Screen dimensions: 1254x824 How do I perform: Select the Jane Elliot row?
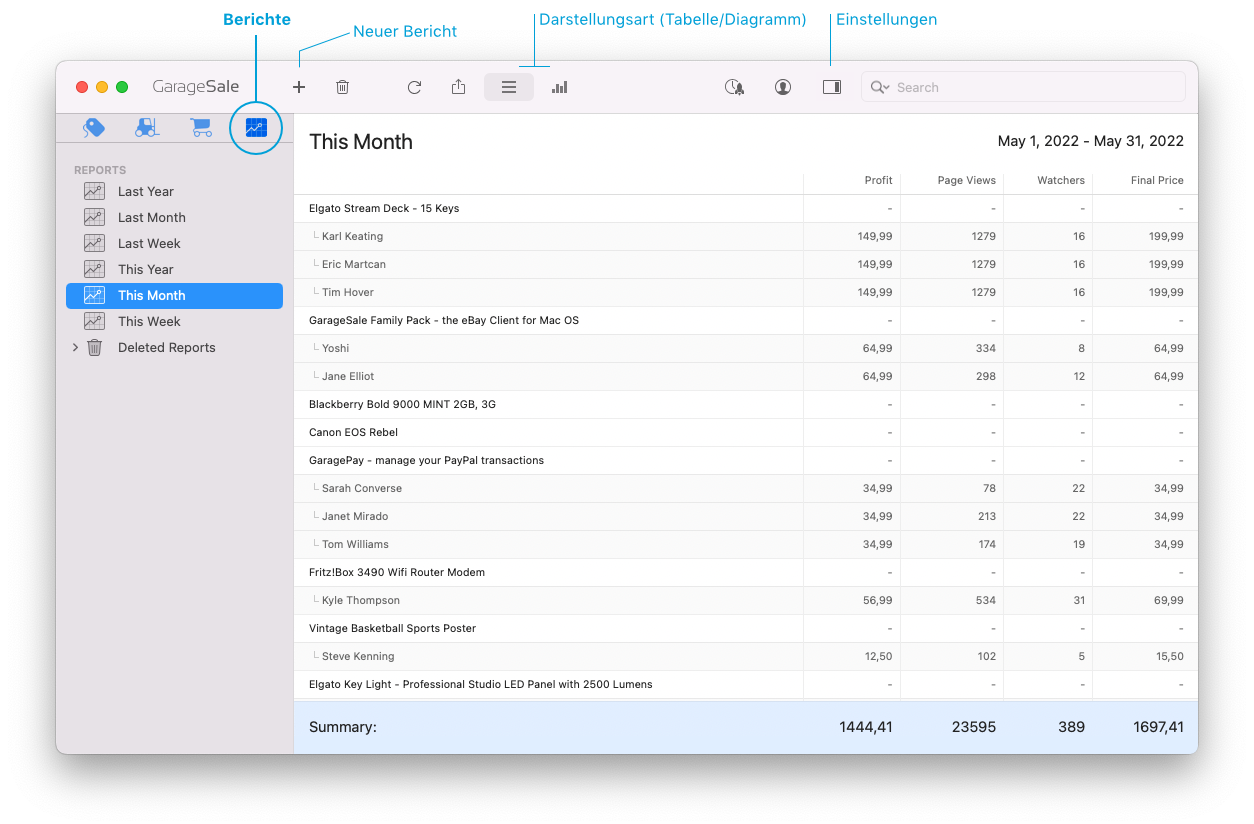click(745, 376)
